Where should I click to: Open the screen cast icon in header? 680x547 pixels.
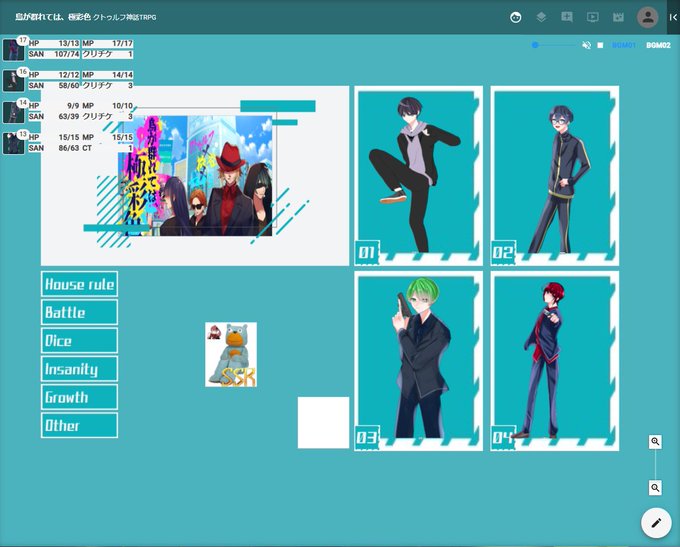(592, 17)
